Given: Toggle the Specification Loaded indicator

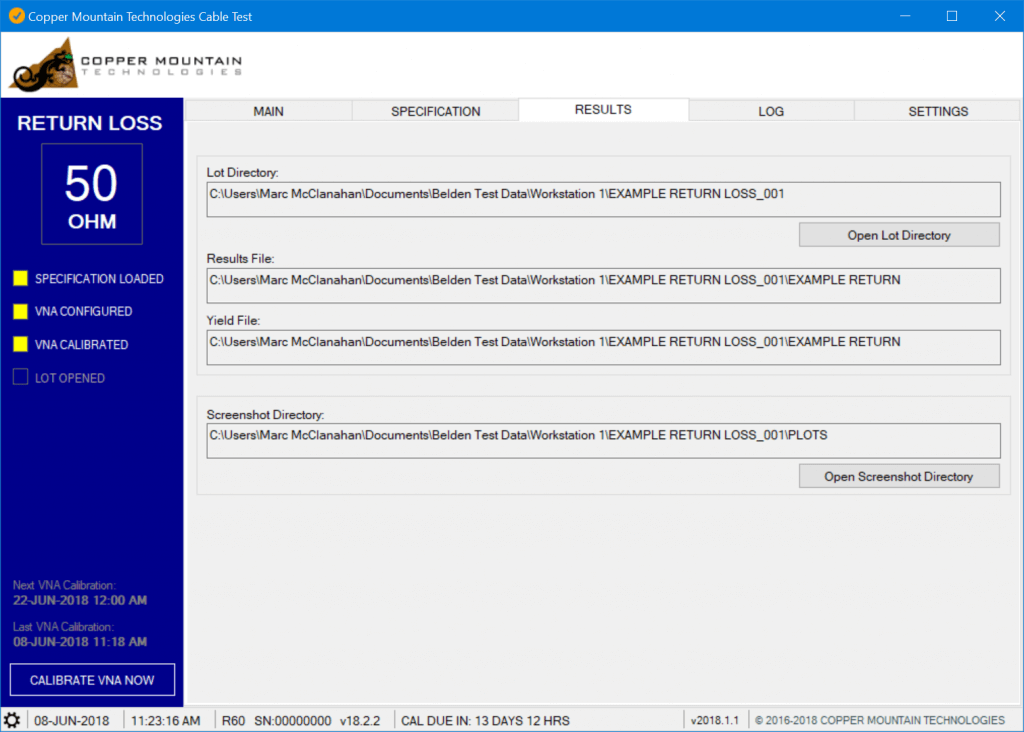Looking at the screenshot, I should click(20, 279).
